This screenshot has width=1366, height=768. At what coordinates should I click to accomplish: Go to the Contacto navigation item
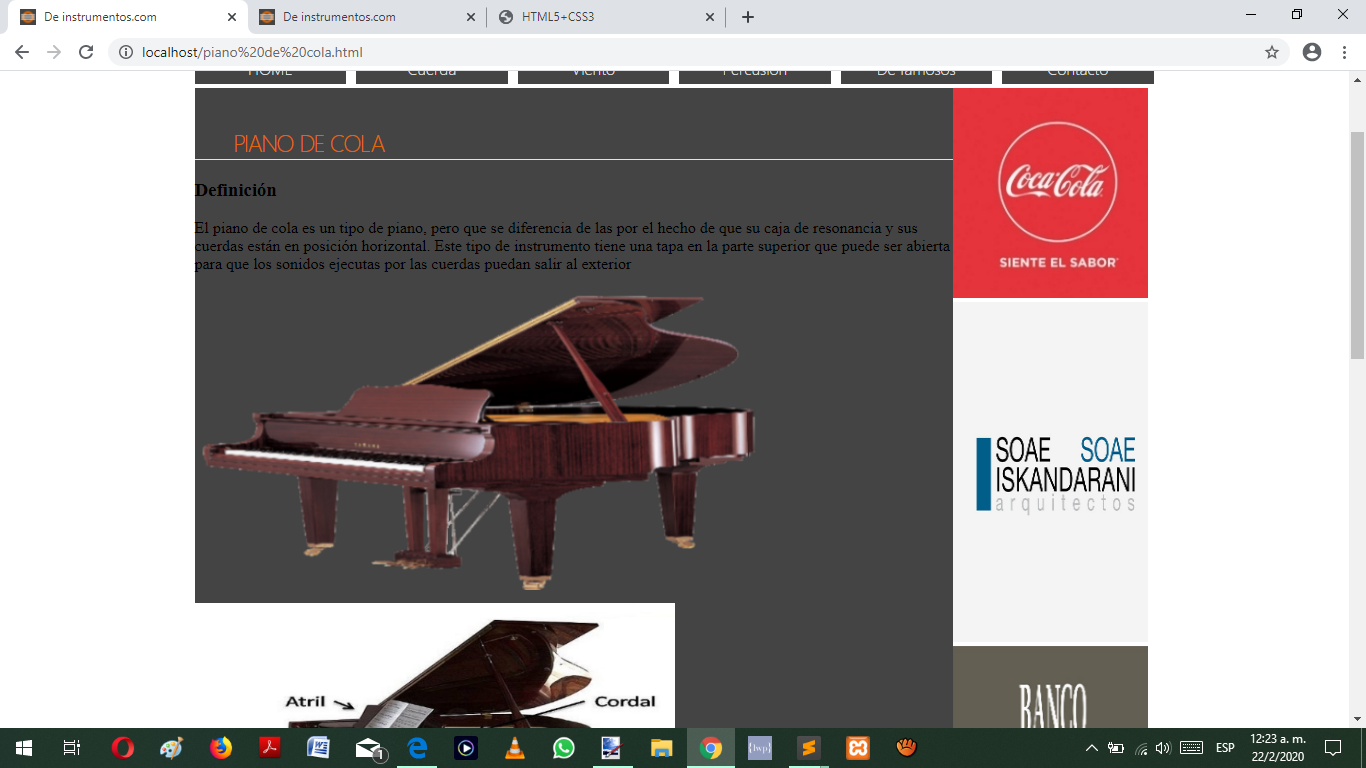(1078, 76)
